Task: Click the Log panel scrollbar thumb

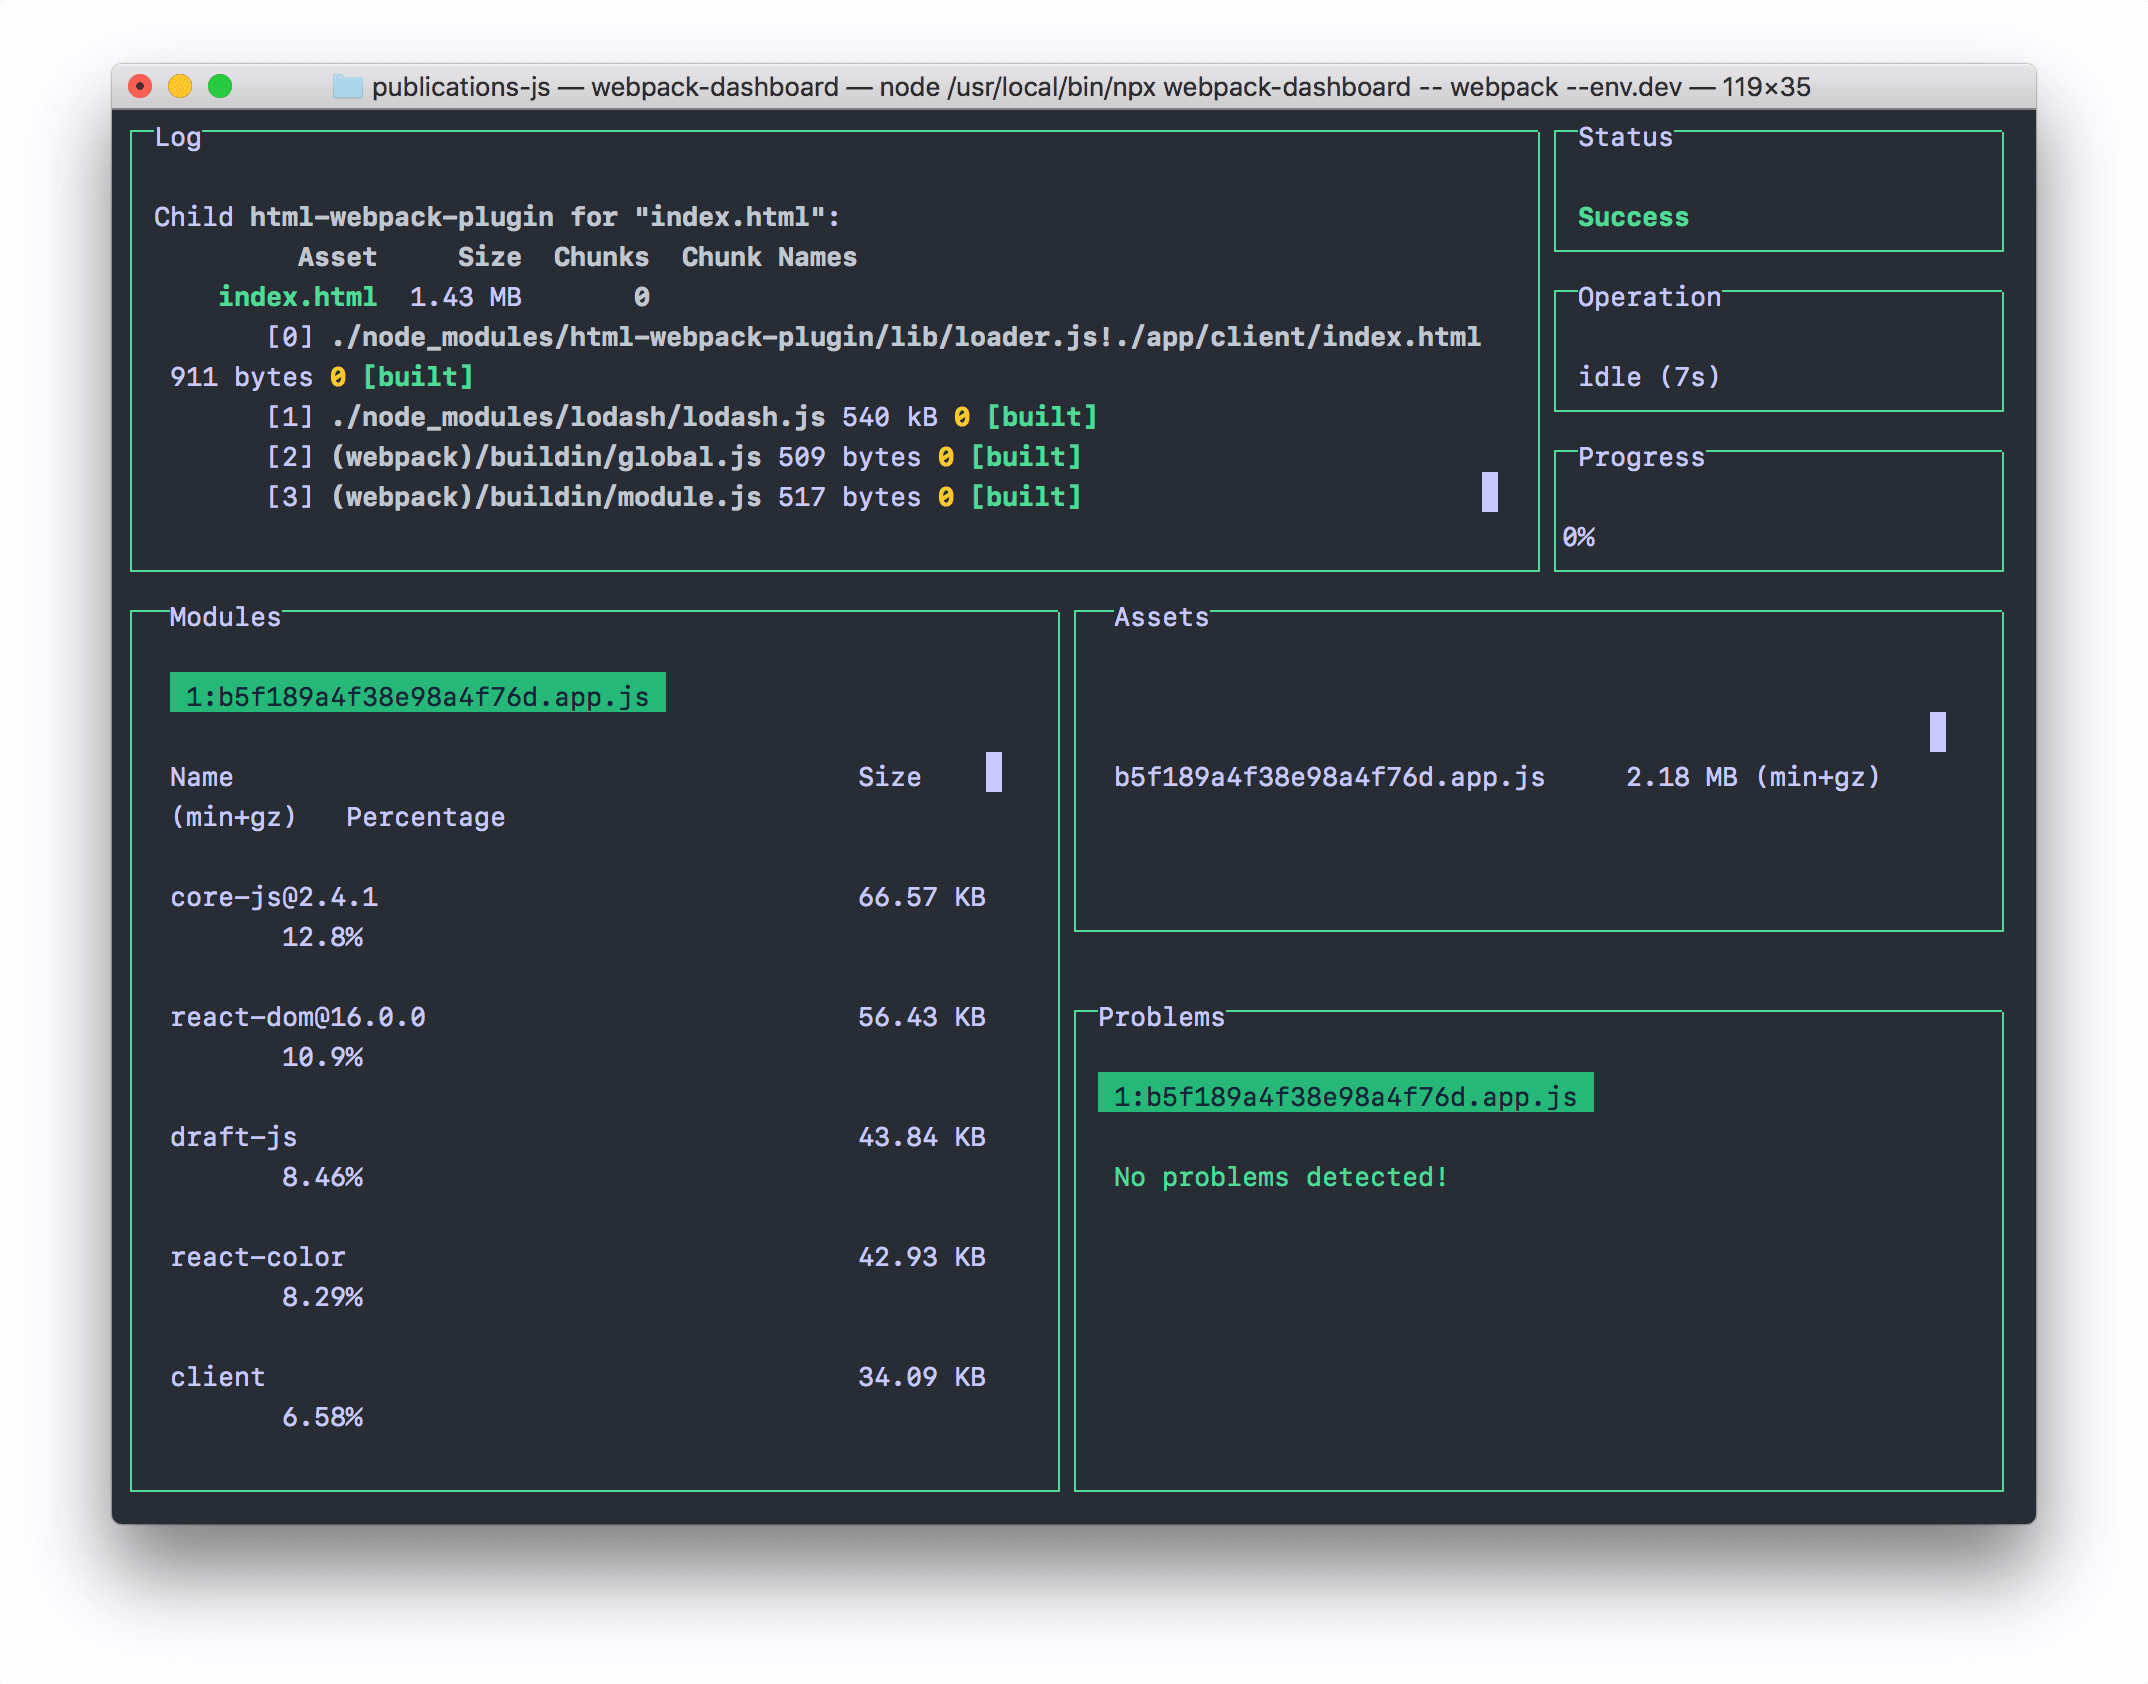Action: click(1489, 493)
